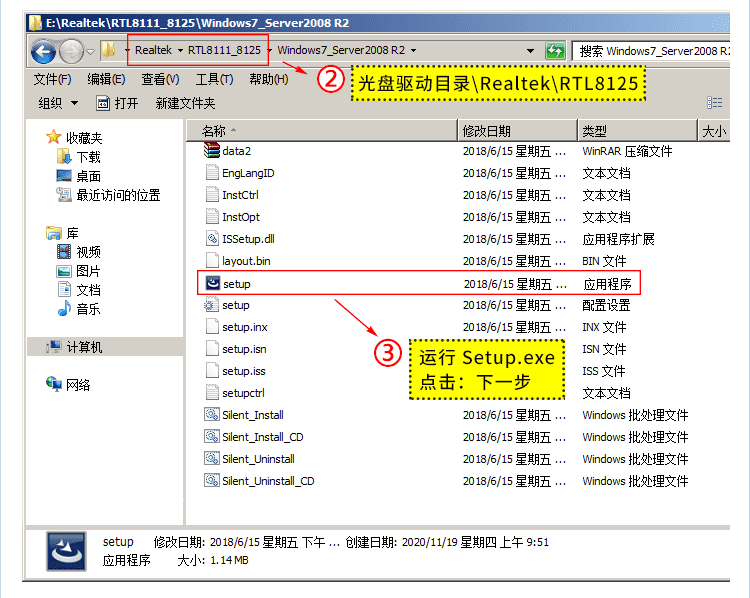
Task: Select the EngLangID text file icon
Action: coord(212,172)
